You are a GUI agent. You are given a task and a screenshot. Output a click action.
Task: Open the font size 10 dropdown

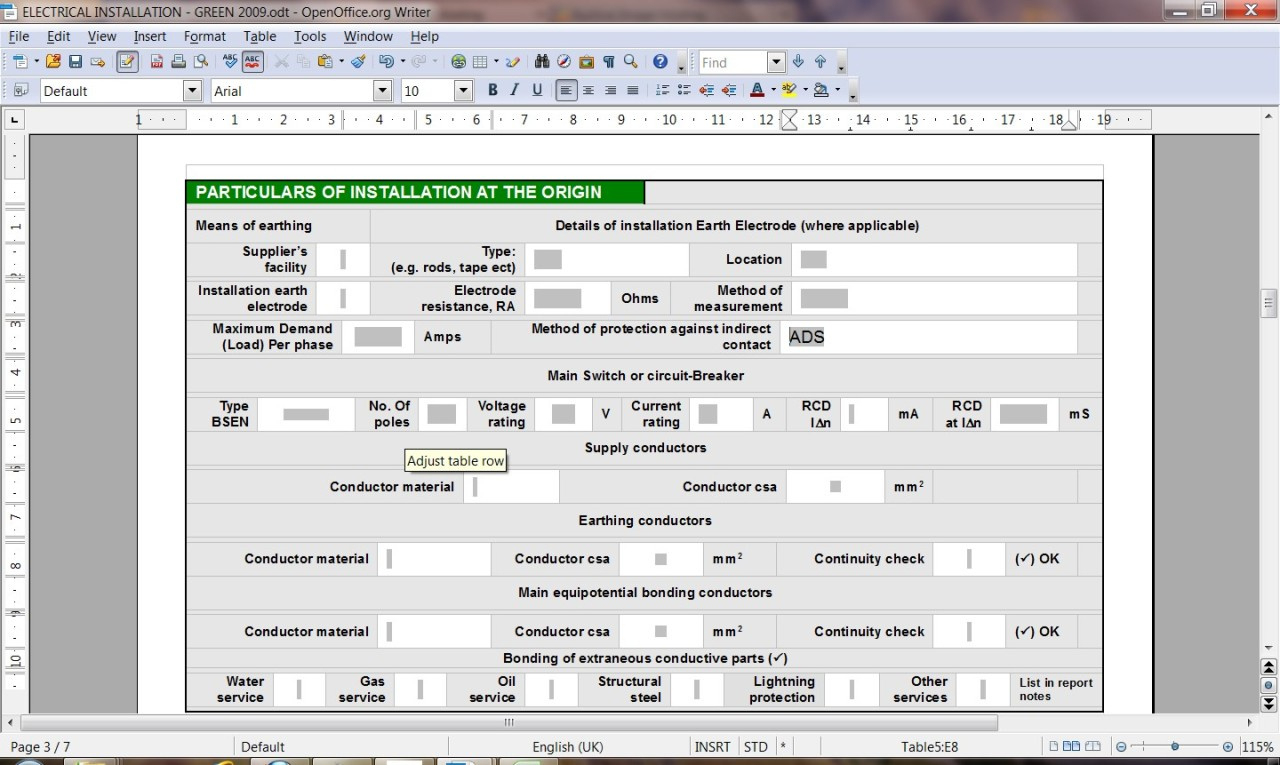463,90
